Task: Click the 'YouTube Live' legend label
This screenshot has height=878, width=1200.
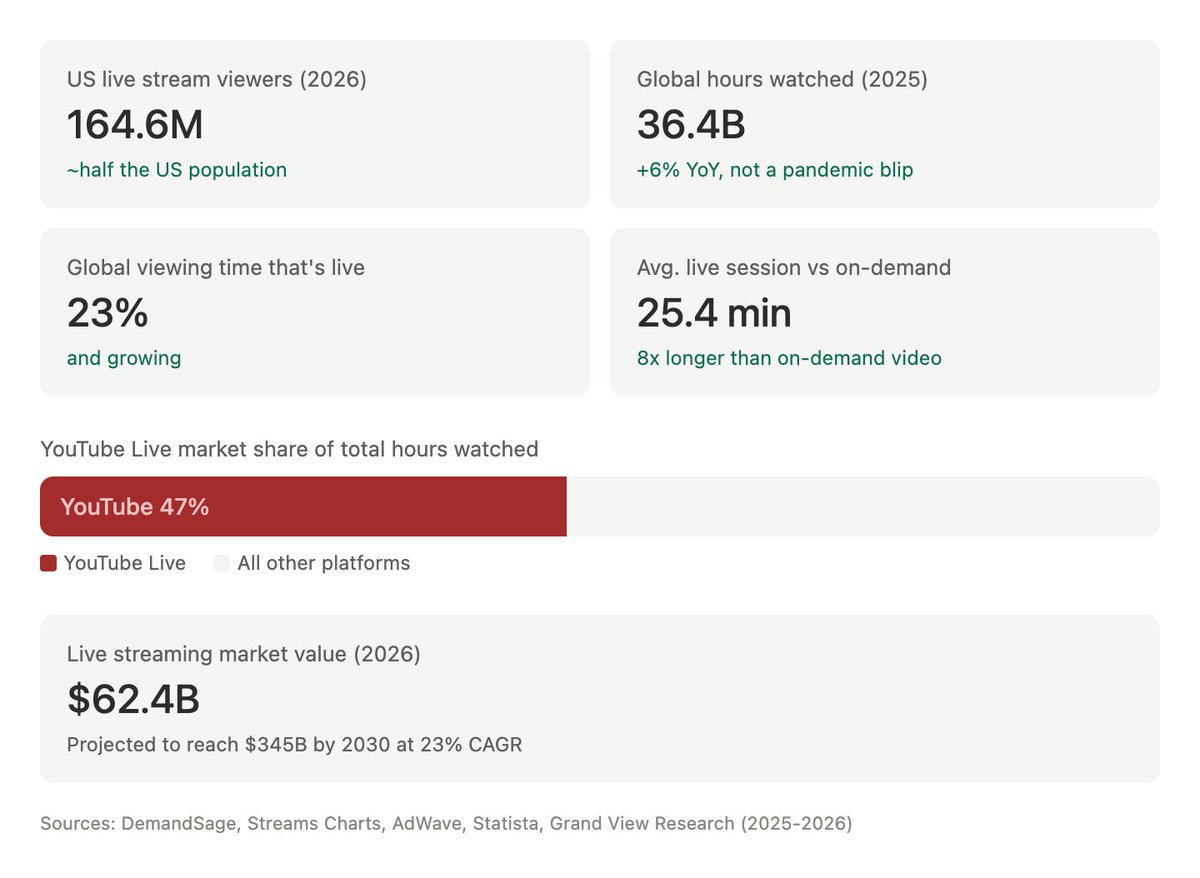Action: pyautogui.click(x=125, y=563)
